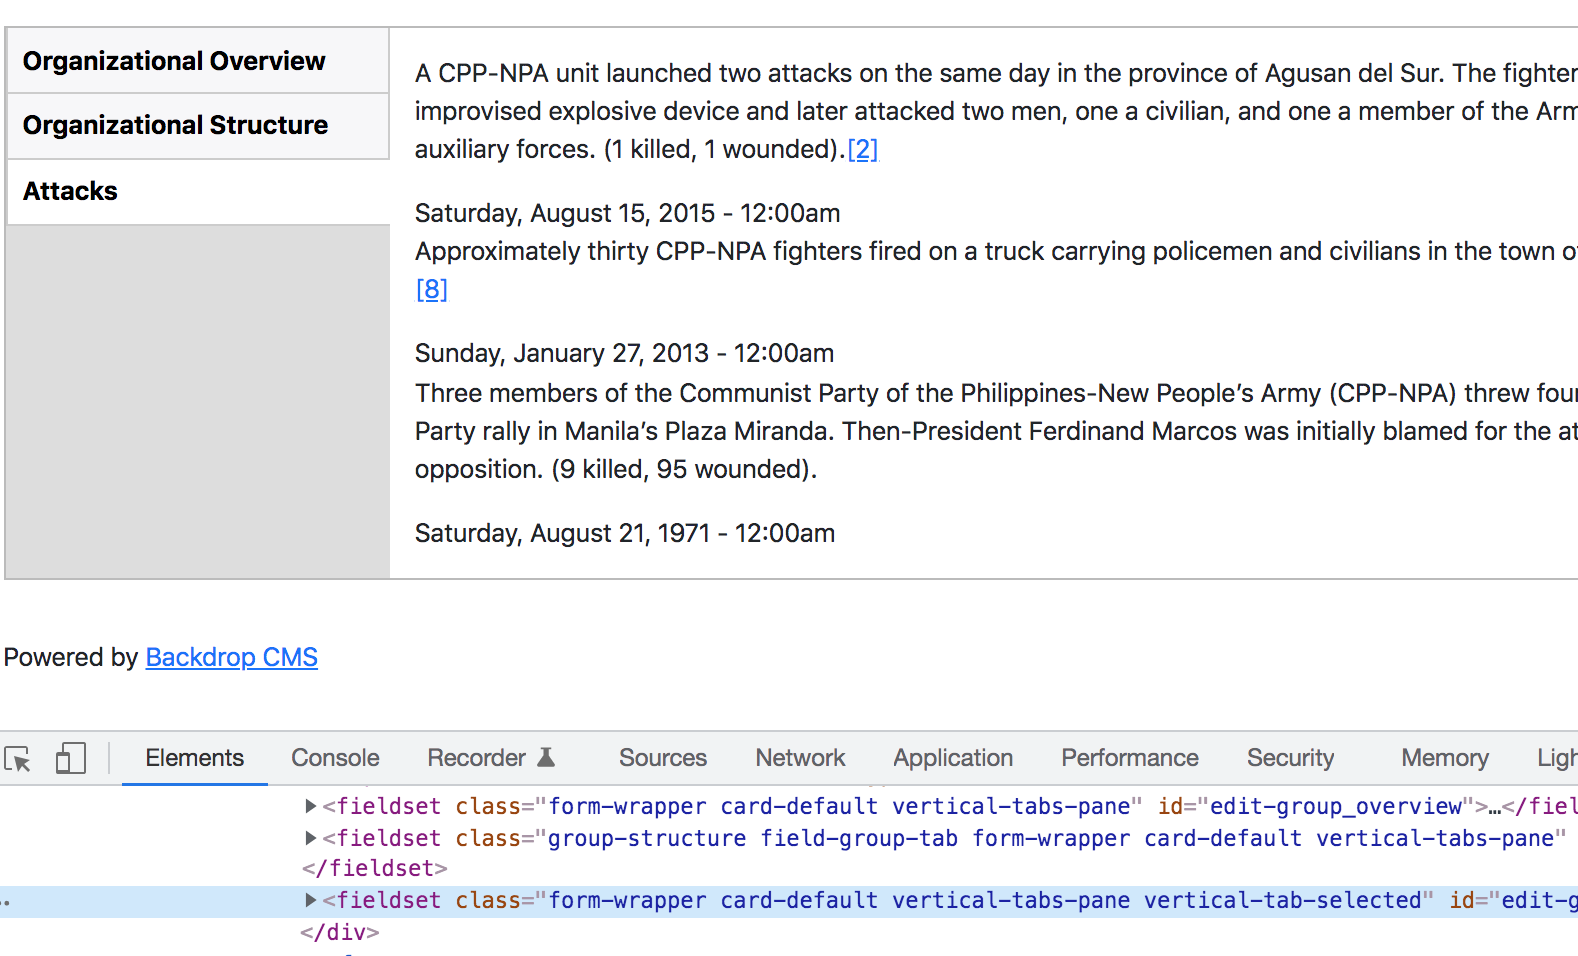
Task: Expand the group-structure fieldset node
Action: [x=311, y=838]
